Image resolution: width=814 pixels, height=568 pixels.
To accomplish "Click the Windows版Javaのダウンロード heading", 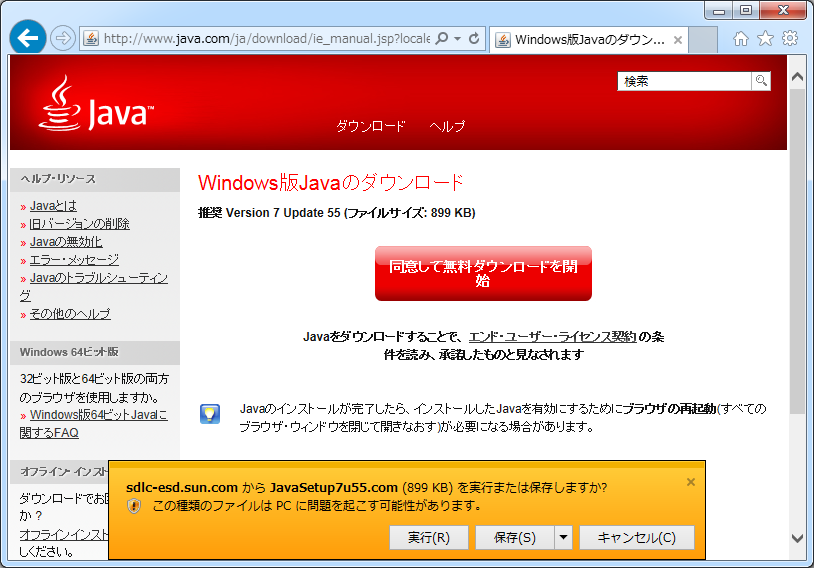I will 331,183.
